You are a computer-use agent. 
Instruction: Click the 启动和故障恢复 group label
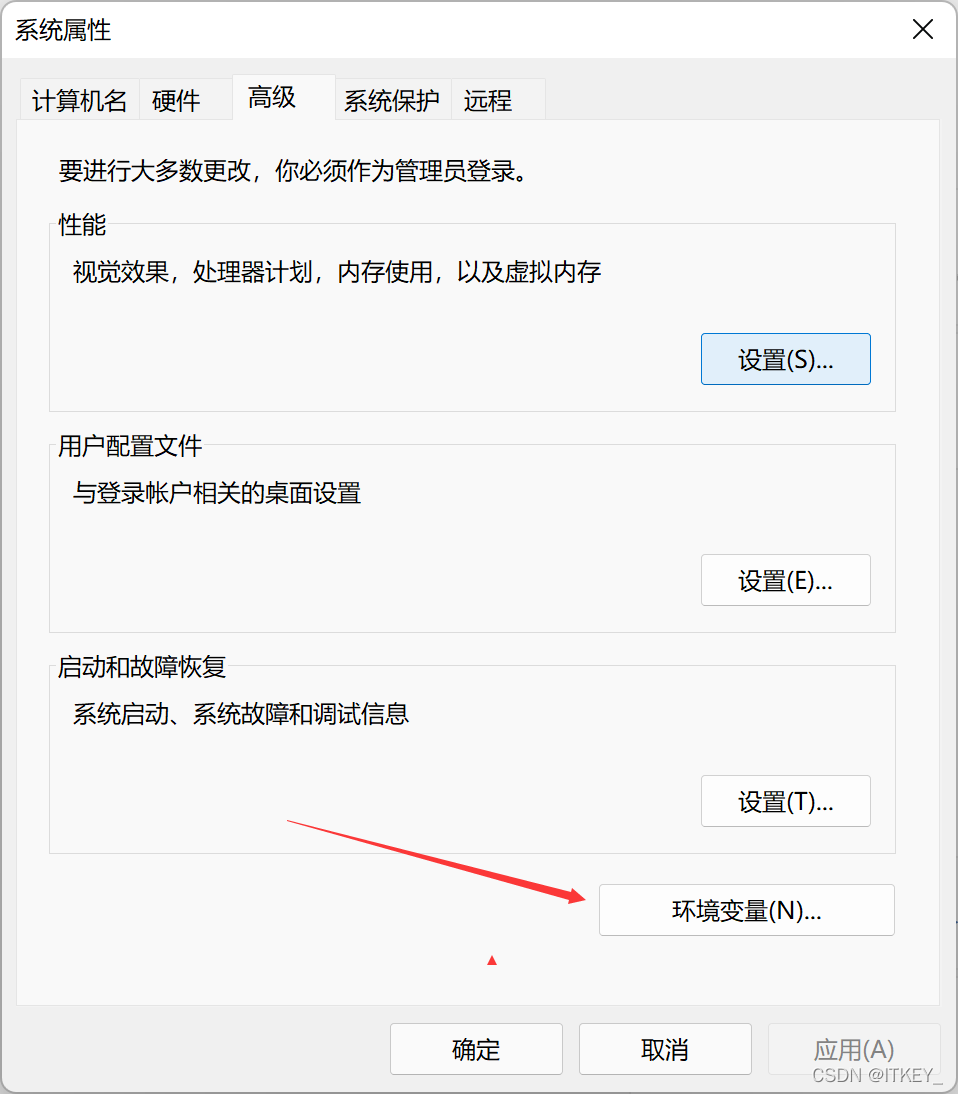(142, 667)
